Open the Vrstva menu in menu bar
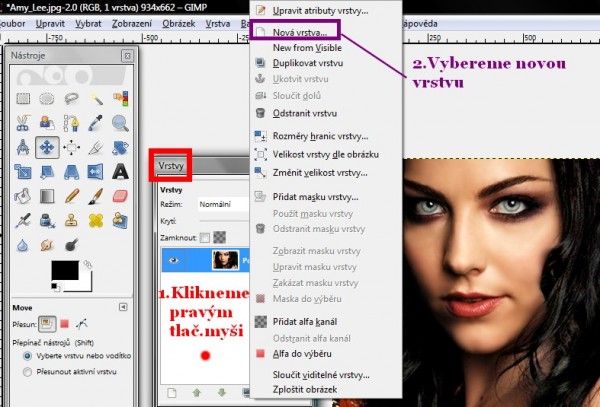Image resolution: width=600 pixels, height=407 pixels. (218, 24)
